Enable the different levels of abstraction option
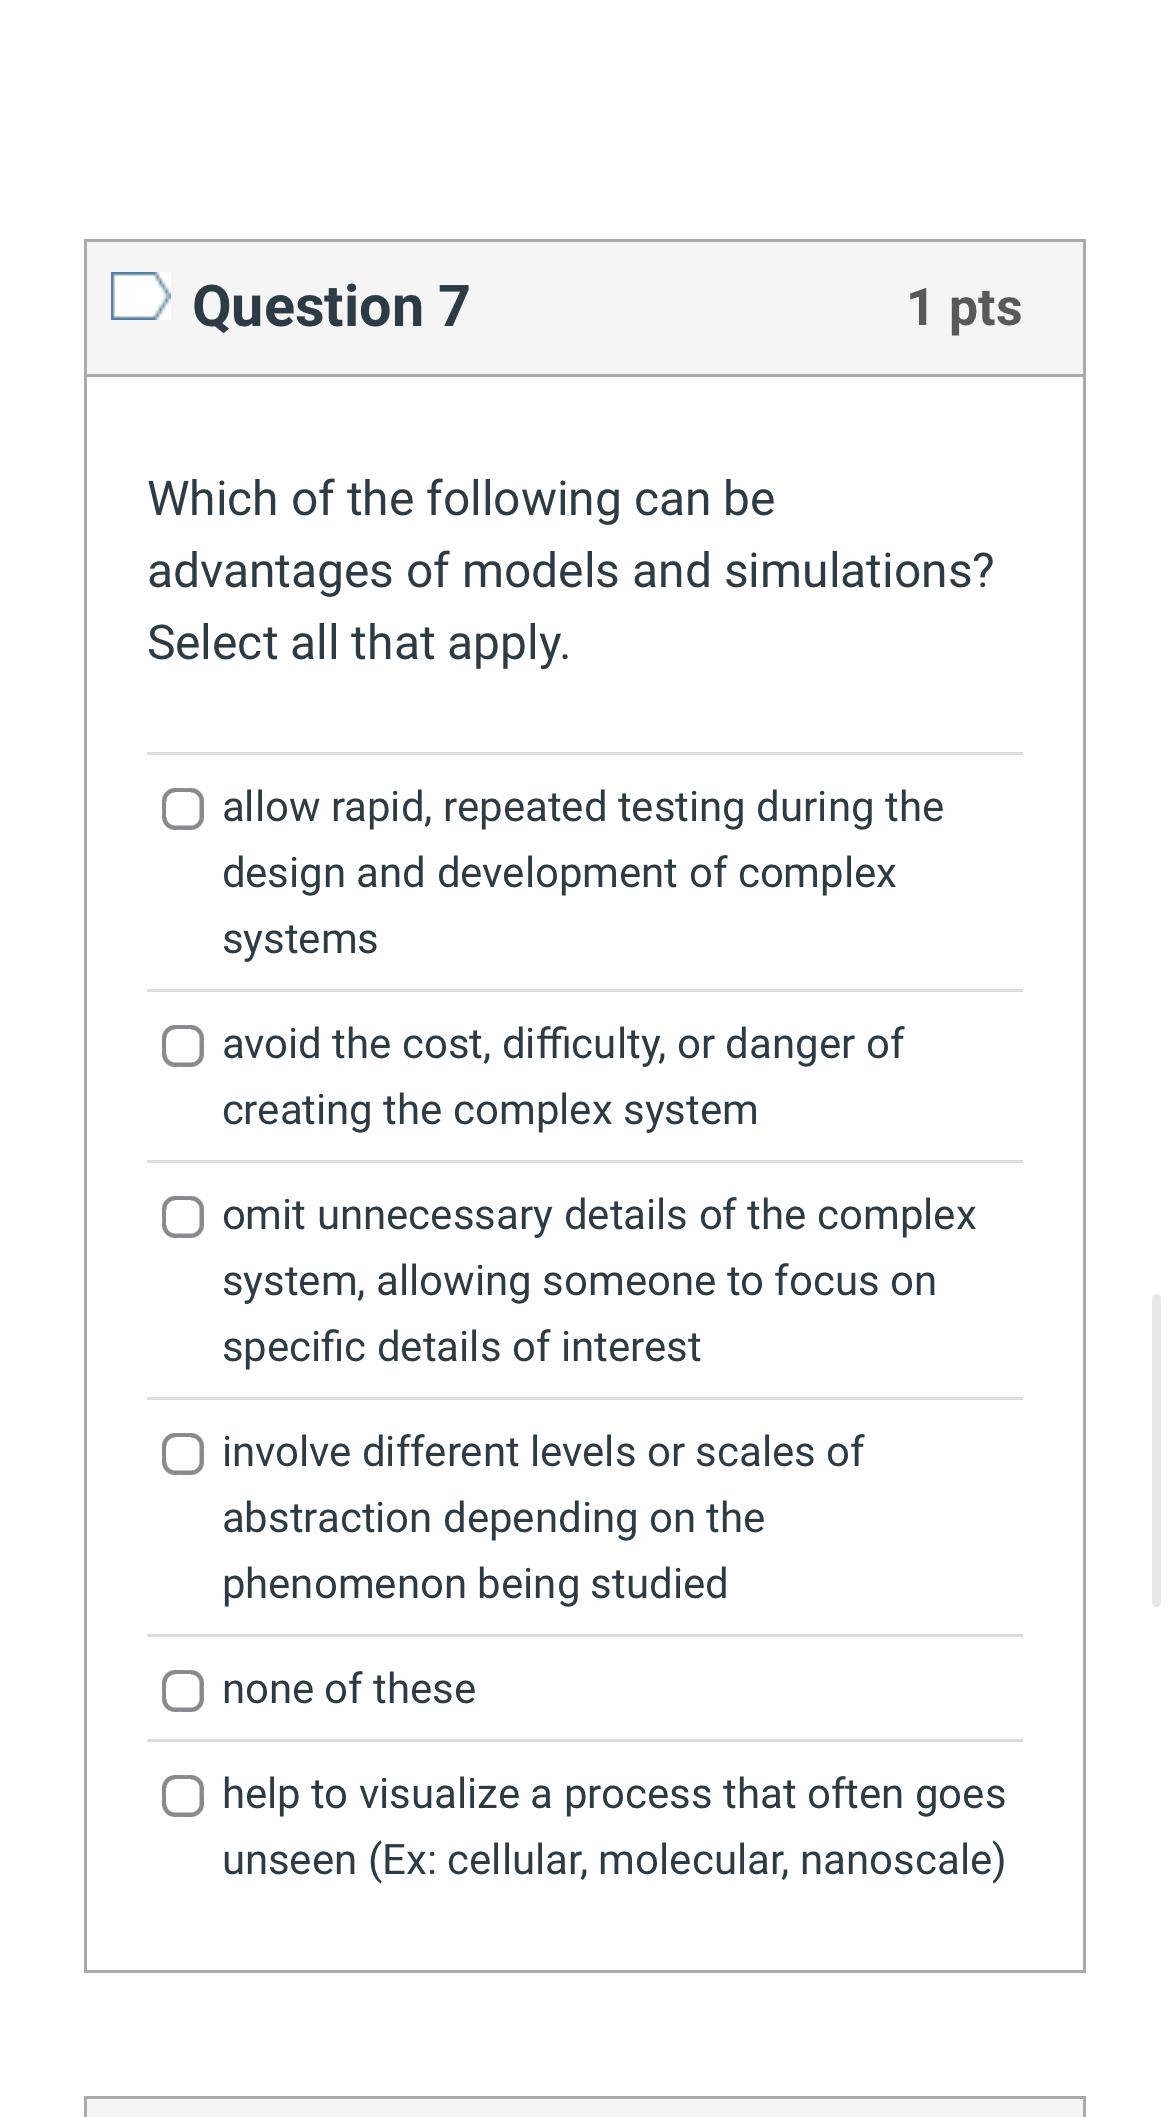Image resolution: width=1170 pixels, height=2117 pixels. coord(182,1454)
